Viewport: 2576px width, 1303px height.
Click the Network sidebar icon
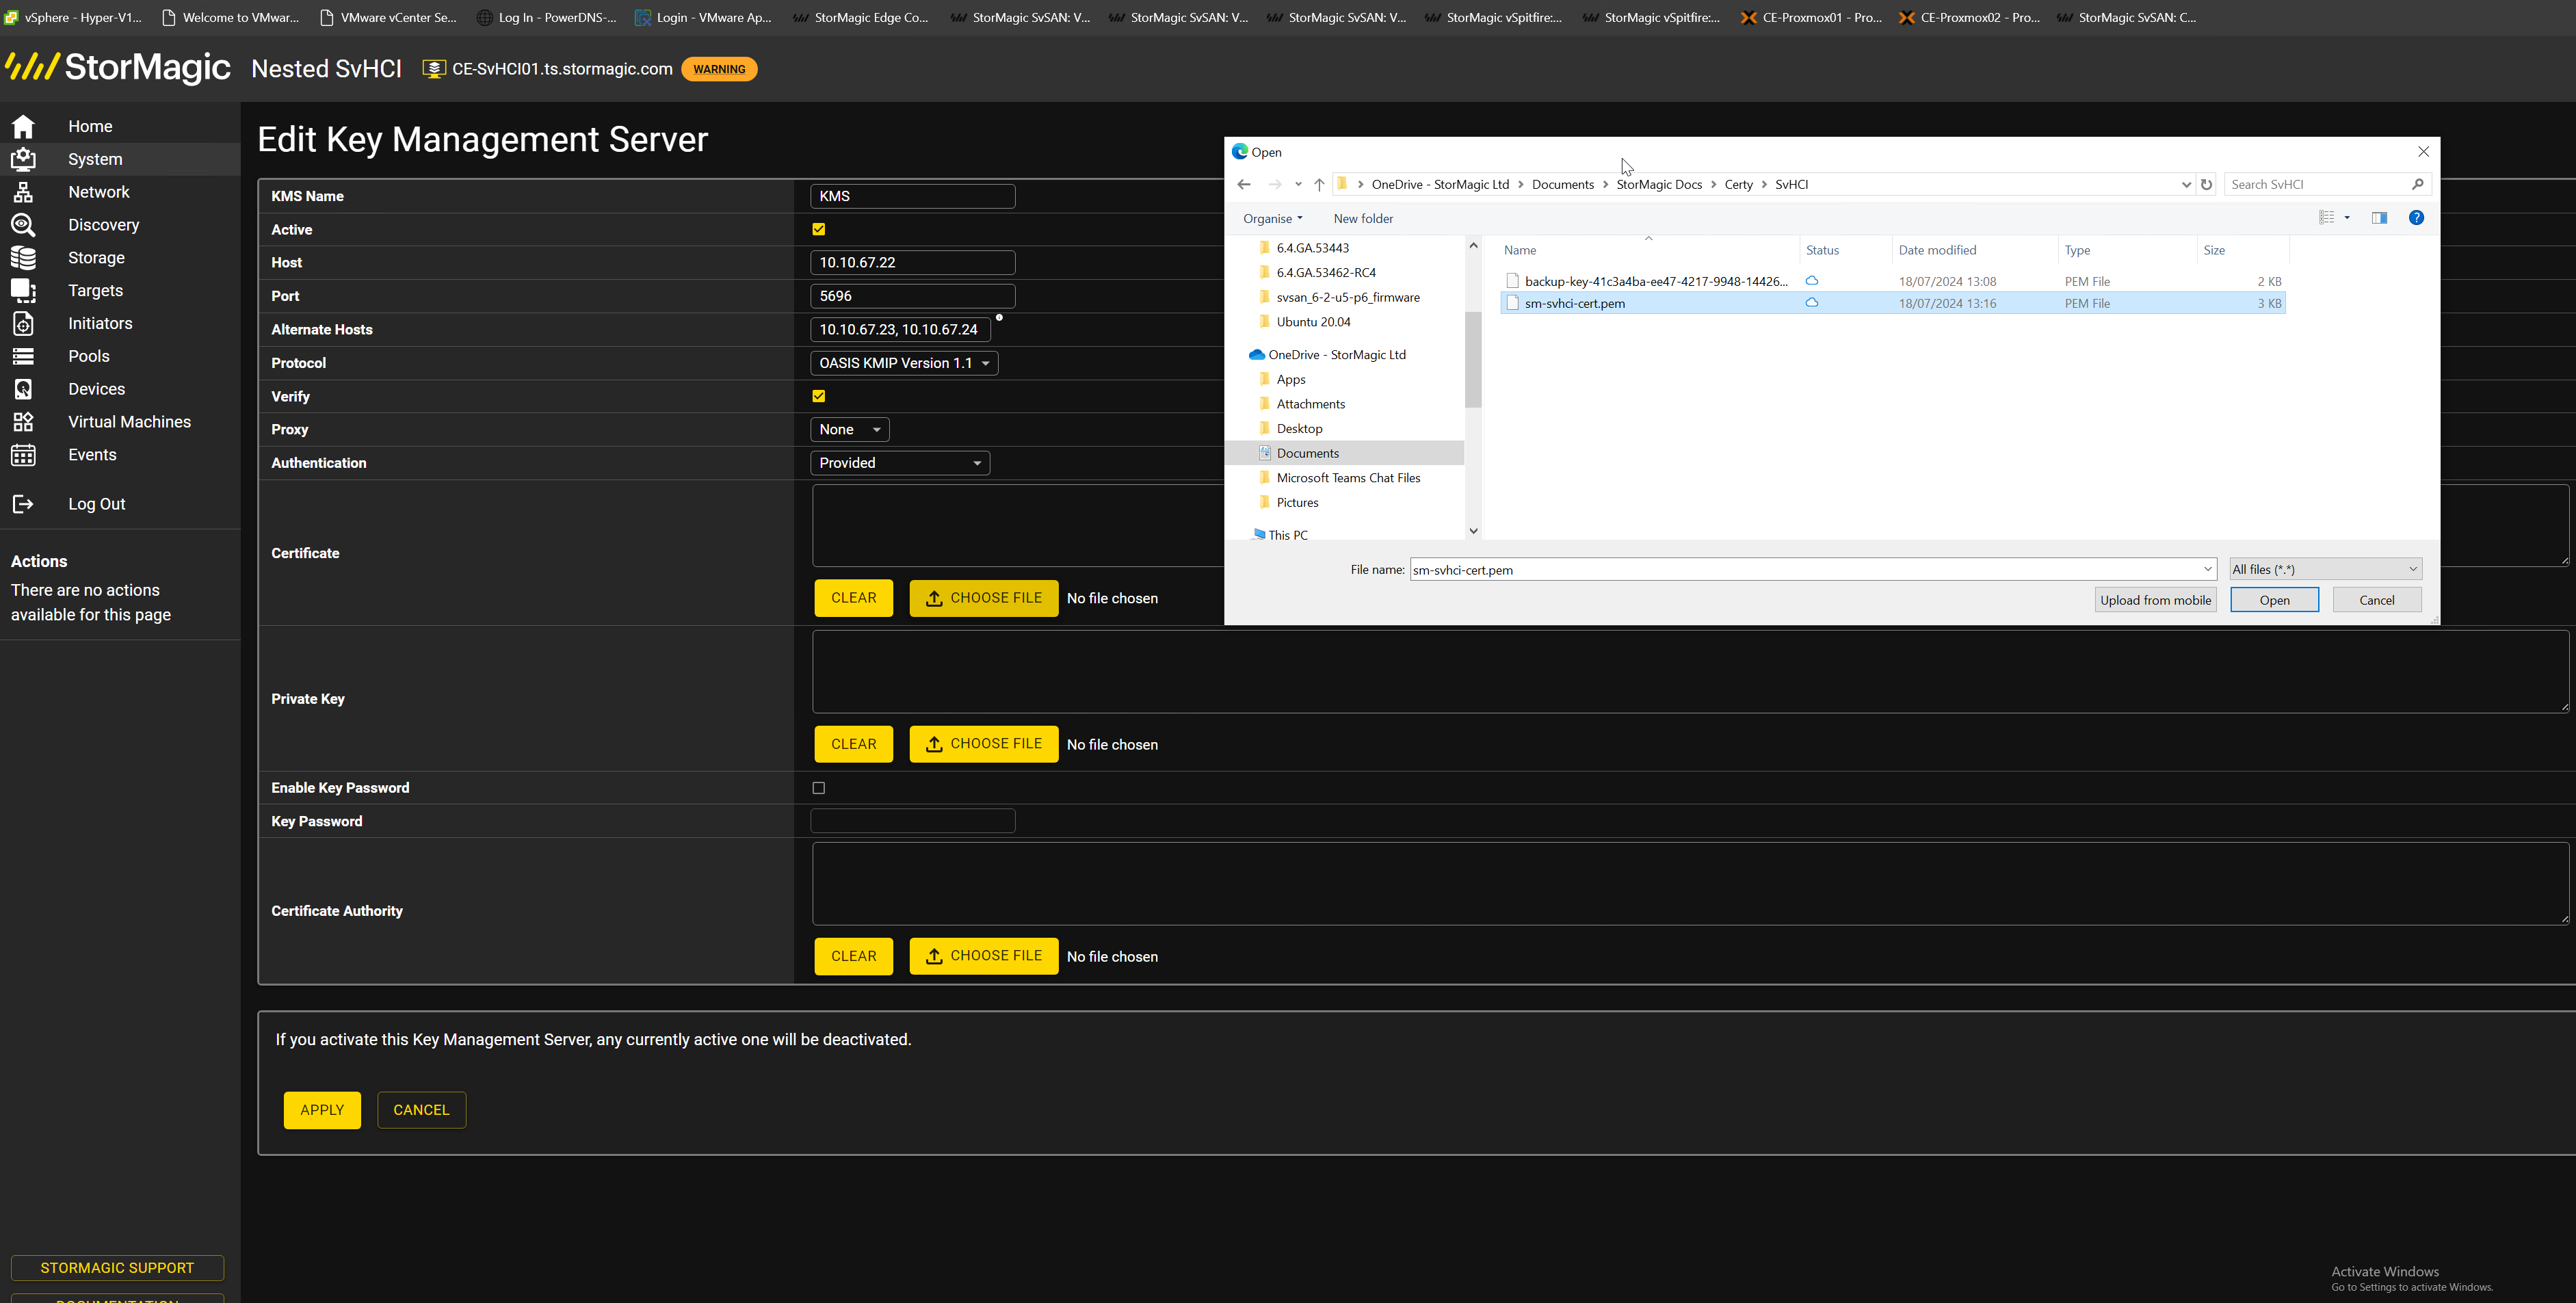pos(23,192)
